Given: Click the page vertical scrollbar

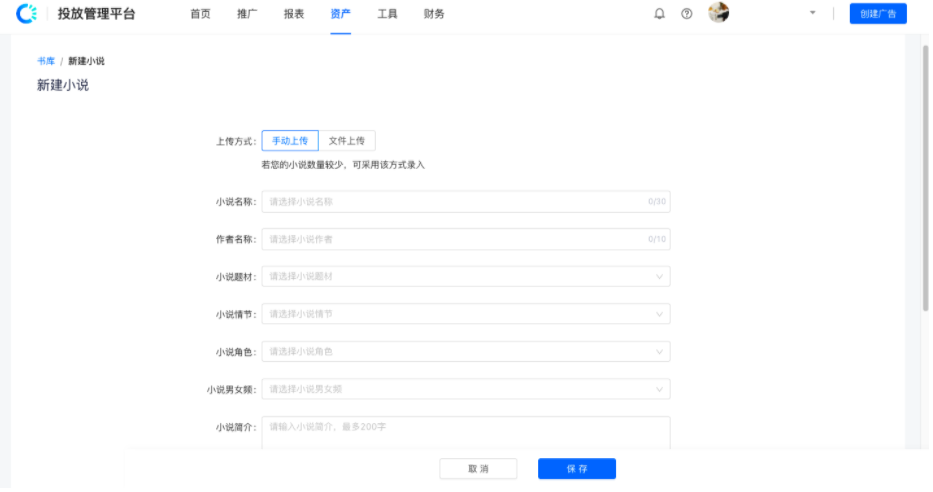Looking at the screenshot, I should coord(925,178).
